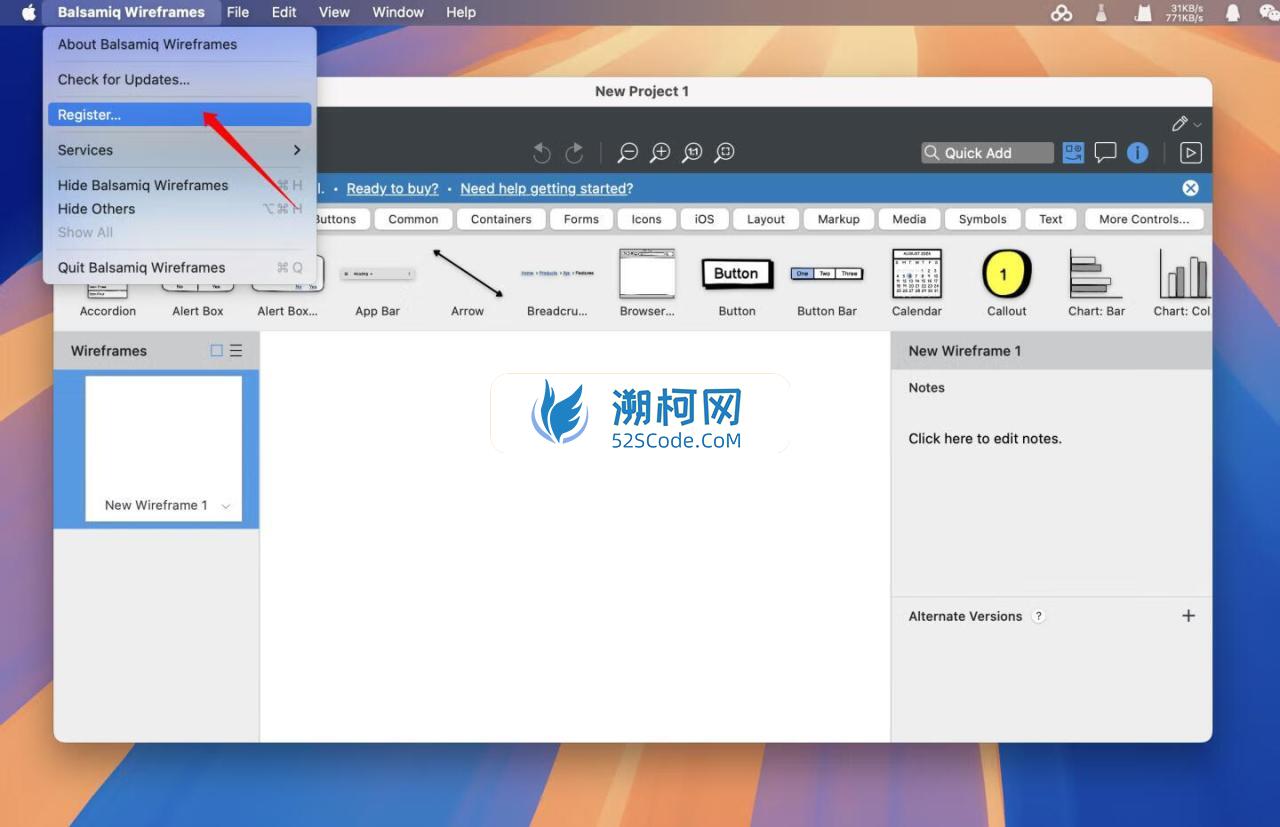Switch wireframes list to thumbnail view
Image resolution: width=1280 pixels, height=827 pixels.
(217, 350)
